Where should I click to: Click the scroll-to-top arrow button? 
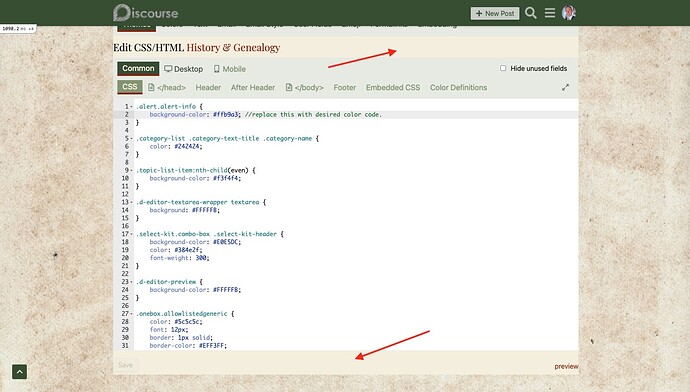(19, 372)
